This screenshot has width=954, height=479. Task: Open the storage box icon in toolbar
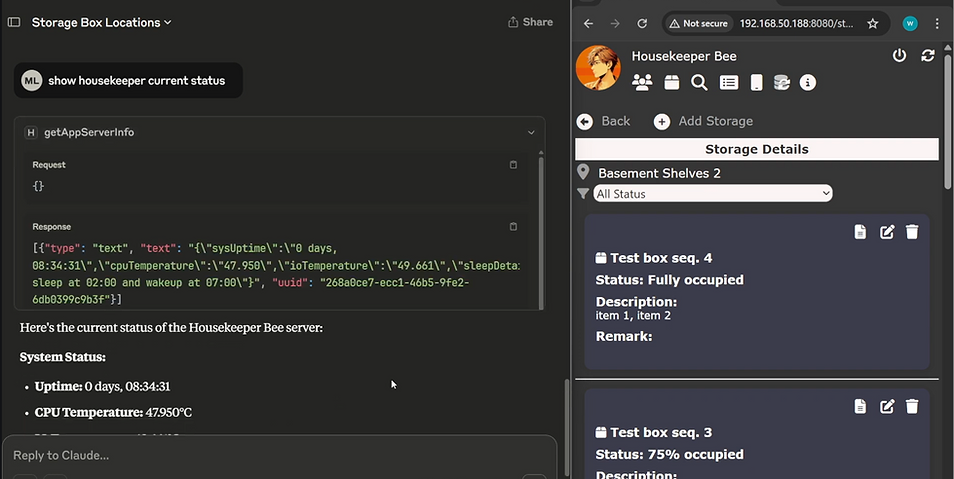[671, 83]
